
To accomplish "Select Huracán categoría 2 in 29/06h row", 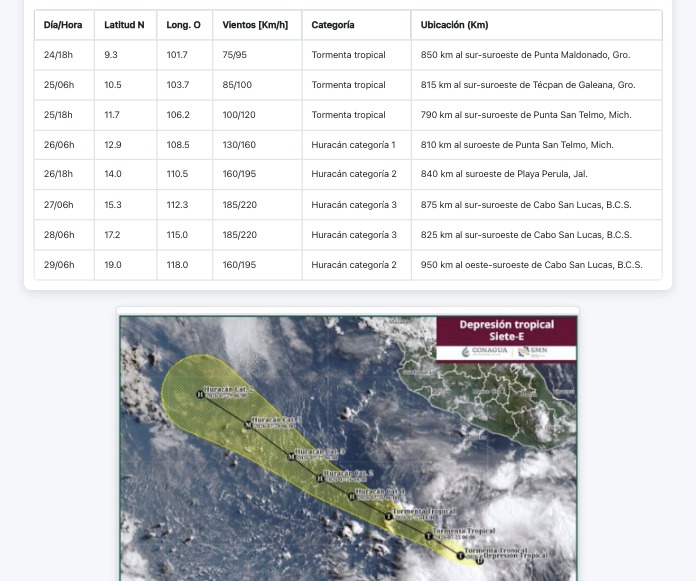I will 354,265.
